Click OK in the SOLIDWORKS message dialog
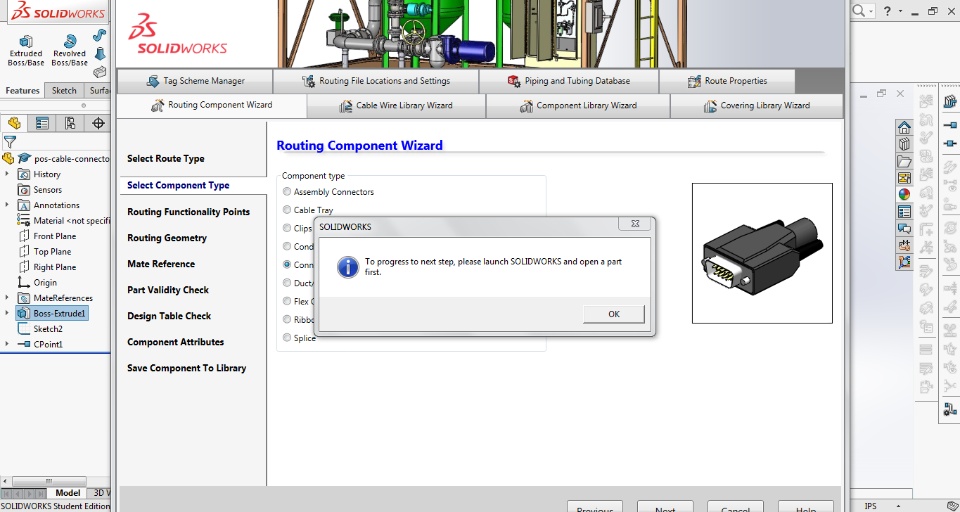This screenshot has height=512, width=960. click(x=613, y=314)
